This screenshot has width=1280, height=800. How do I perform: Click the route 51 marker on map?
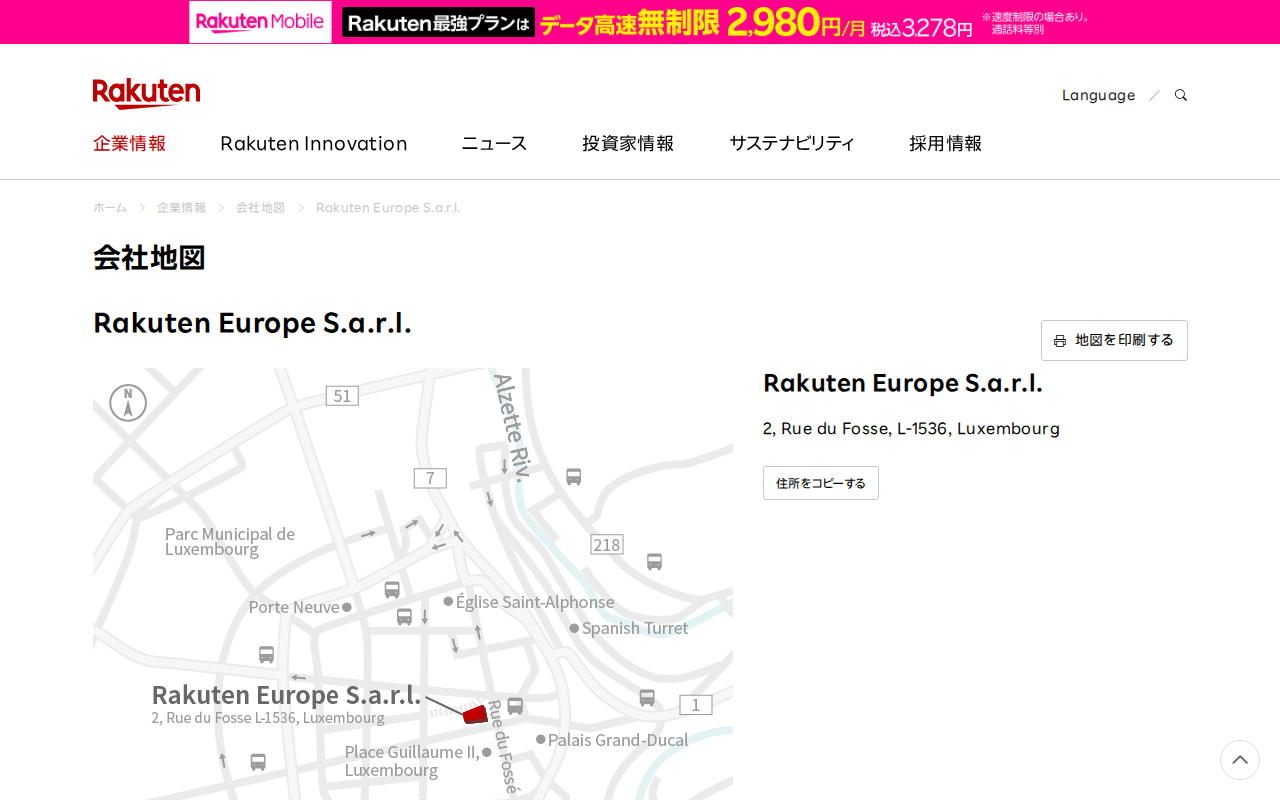click(x=342, y=396)
